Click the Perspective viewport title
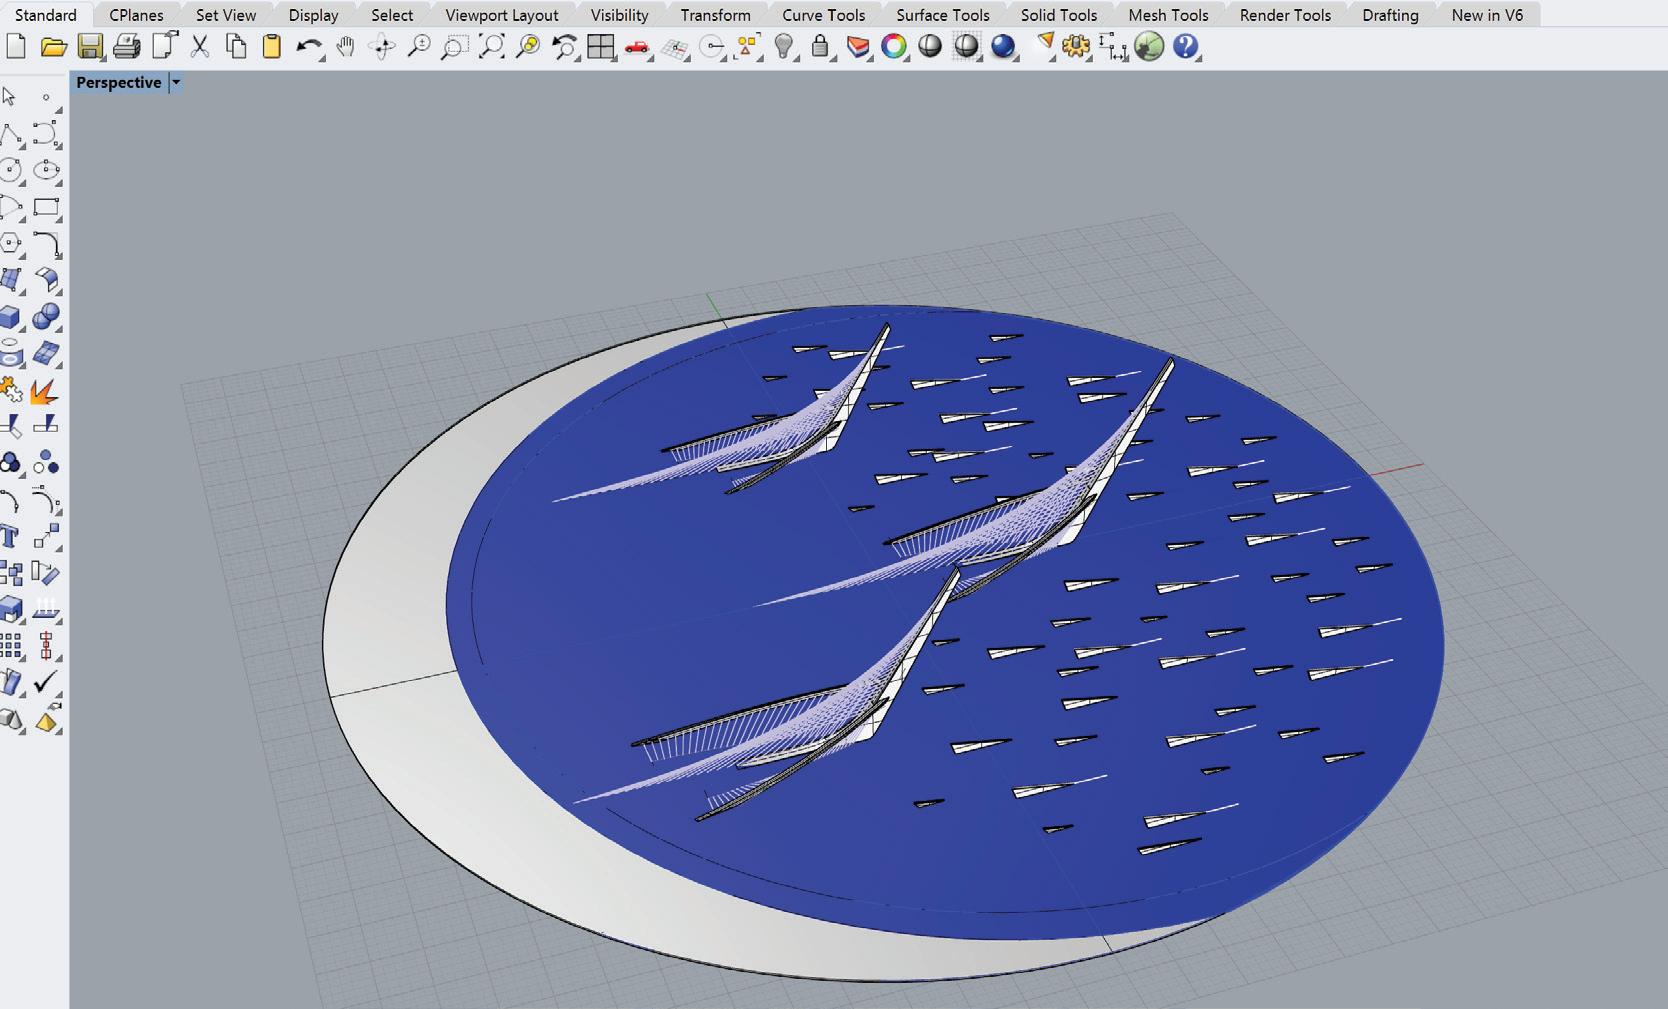 pos(119,82)
